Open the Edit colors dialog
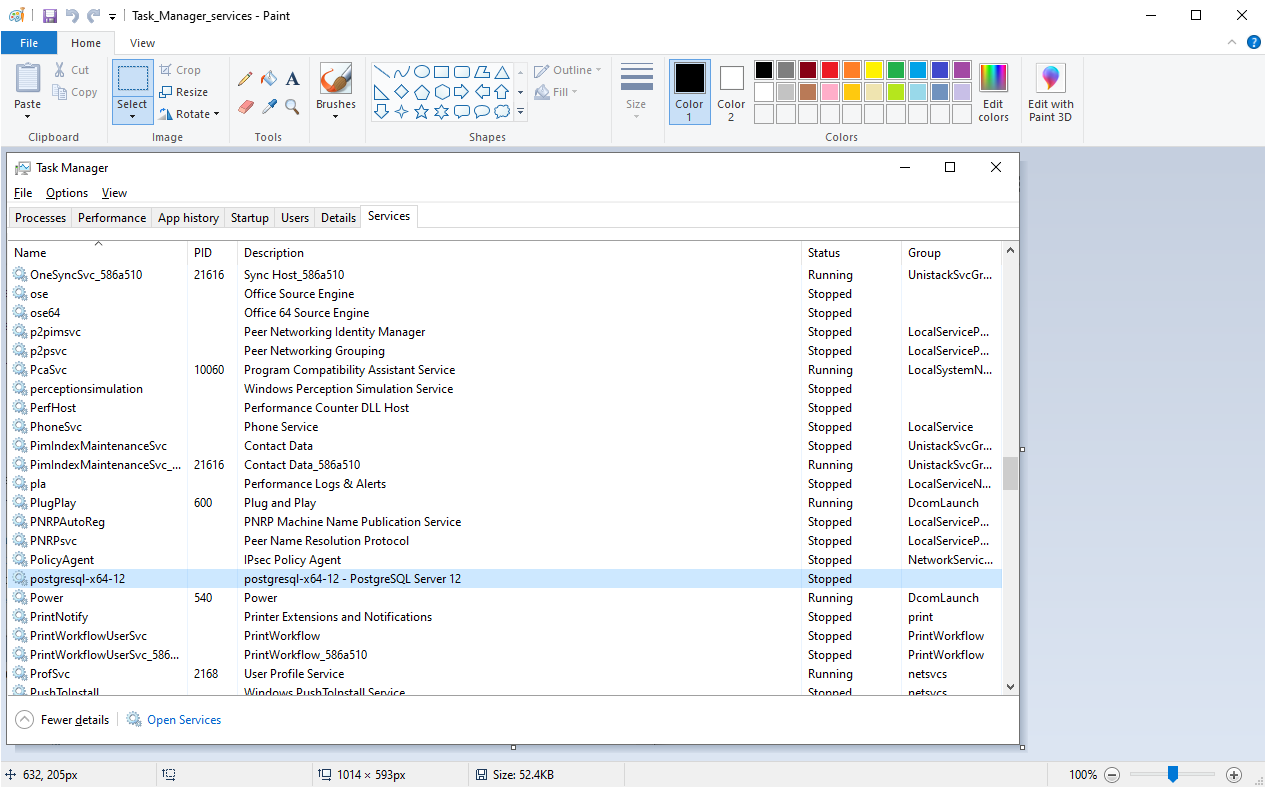This screenshot has height=788, width=1266. pos(992,93)
